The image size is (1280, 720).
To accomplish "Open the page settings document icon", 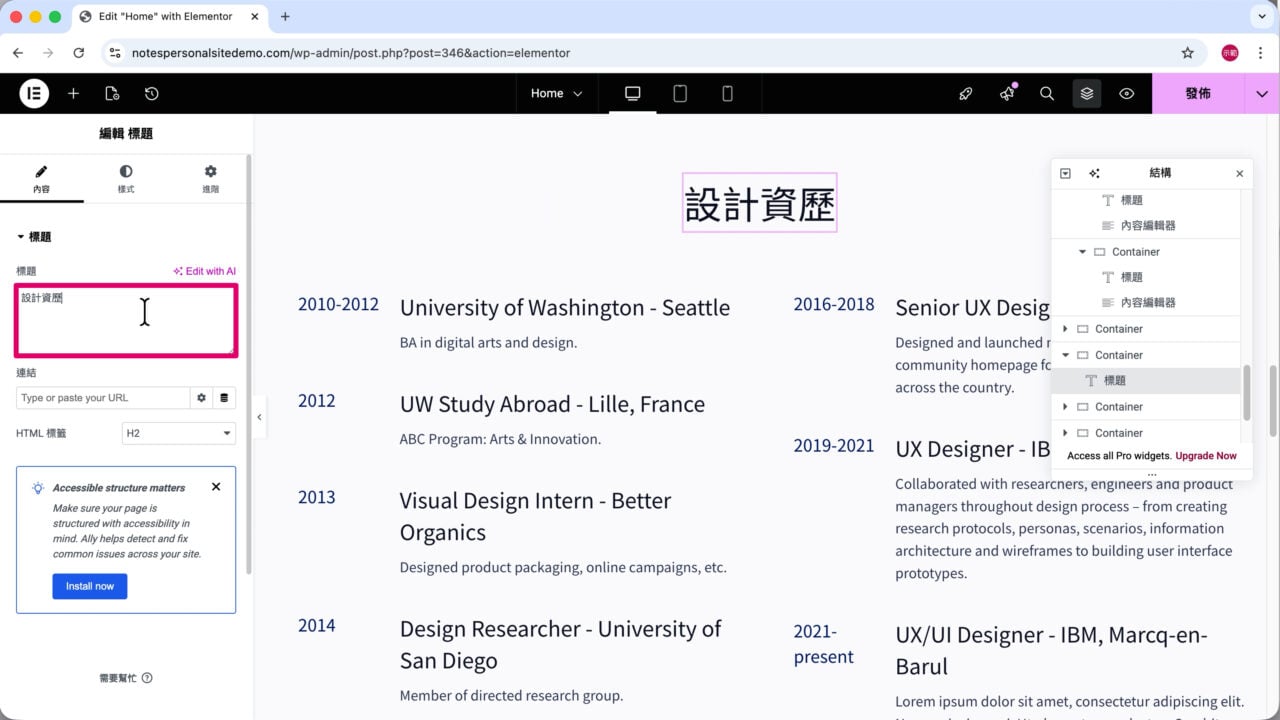I will [112, 93].
